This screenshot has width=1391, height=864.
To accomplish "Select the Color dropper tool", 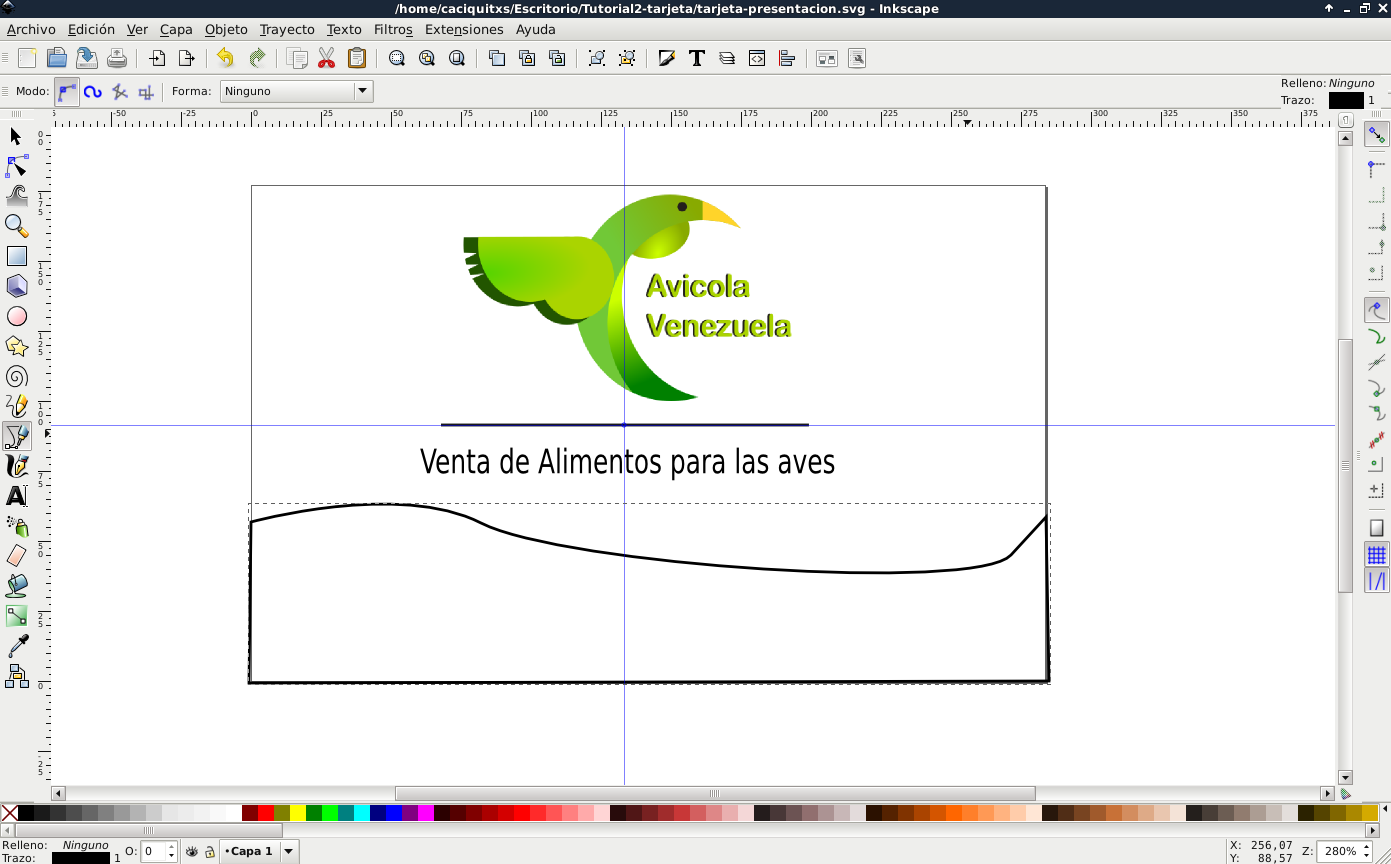I will (x=16, y=646).
